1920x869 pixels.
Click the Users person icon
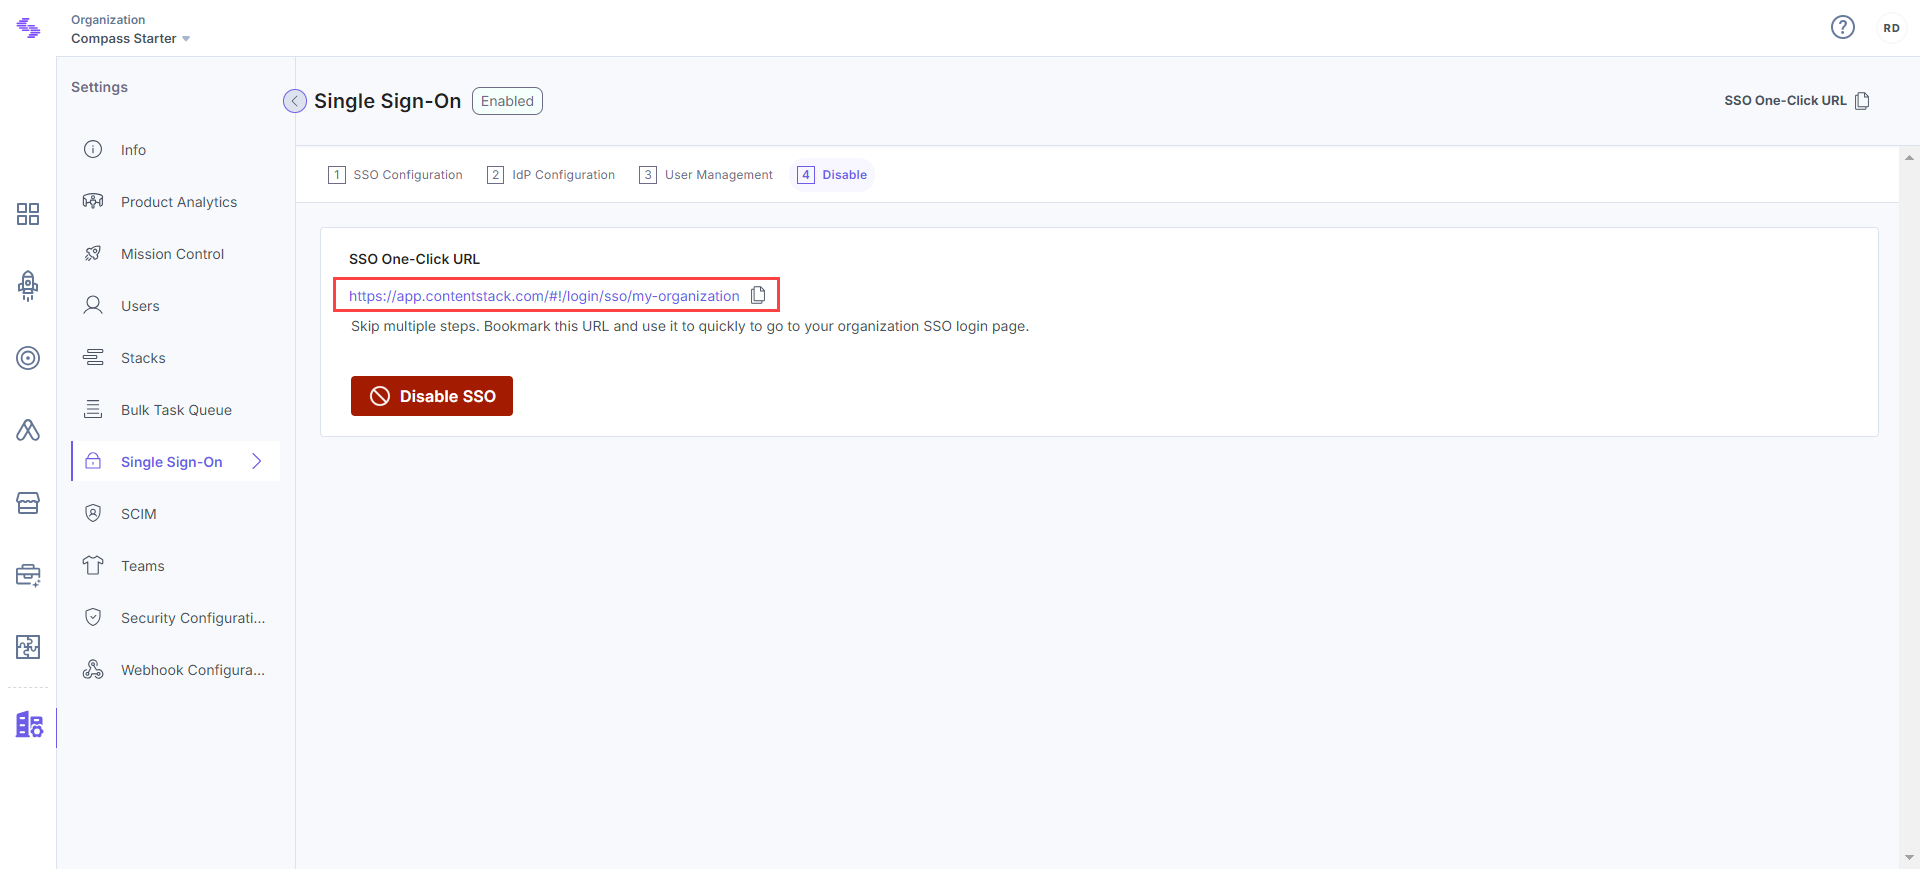[93, 305]
